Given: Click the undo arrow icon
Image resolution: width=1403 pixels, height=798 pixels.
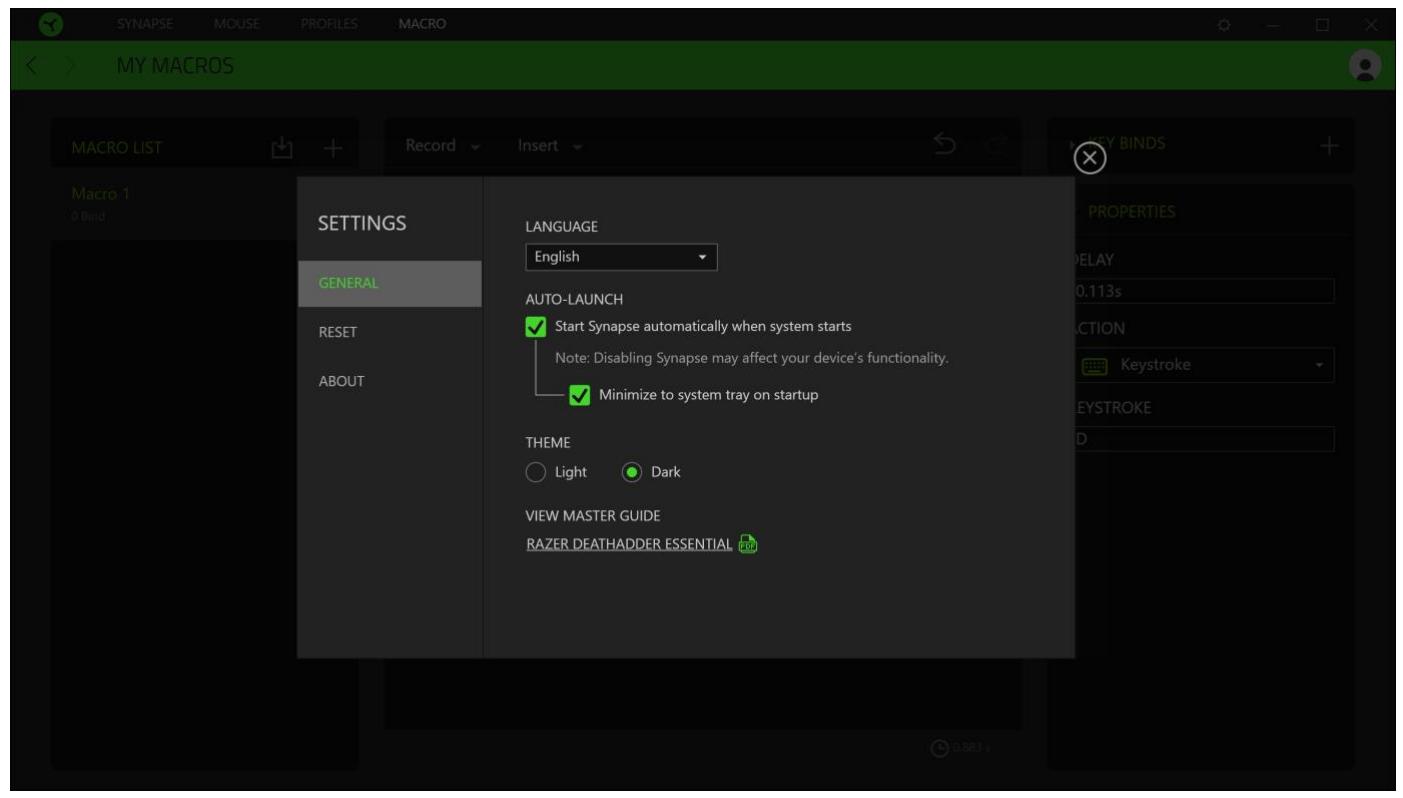Looking at the screenshot, I should pos(945,146).
